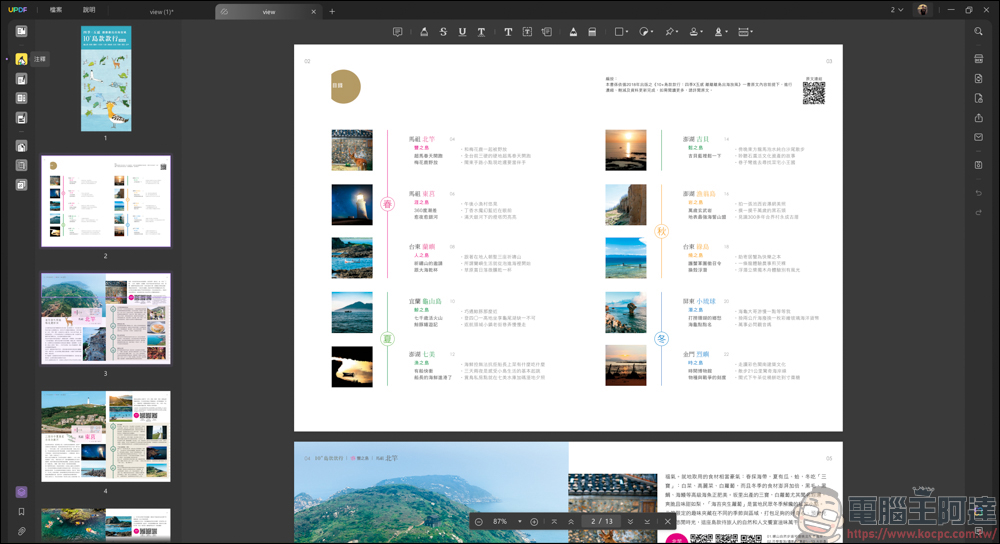Click the Redo arrow in right panel
The width and height of the screenshot is (1000, 544).
[x=978, y=212]
